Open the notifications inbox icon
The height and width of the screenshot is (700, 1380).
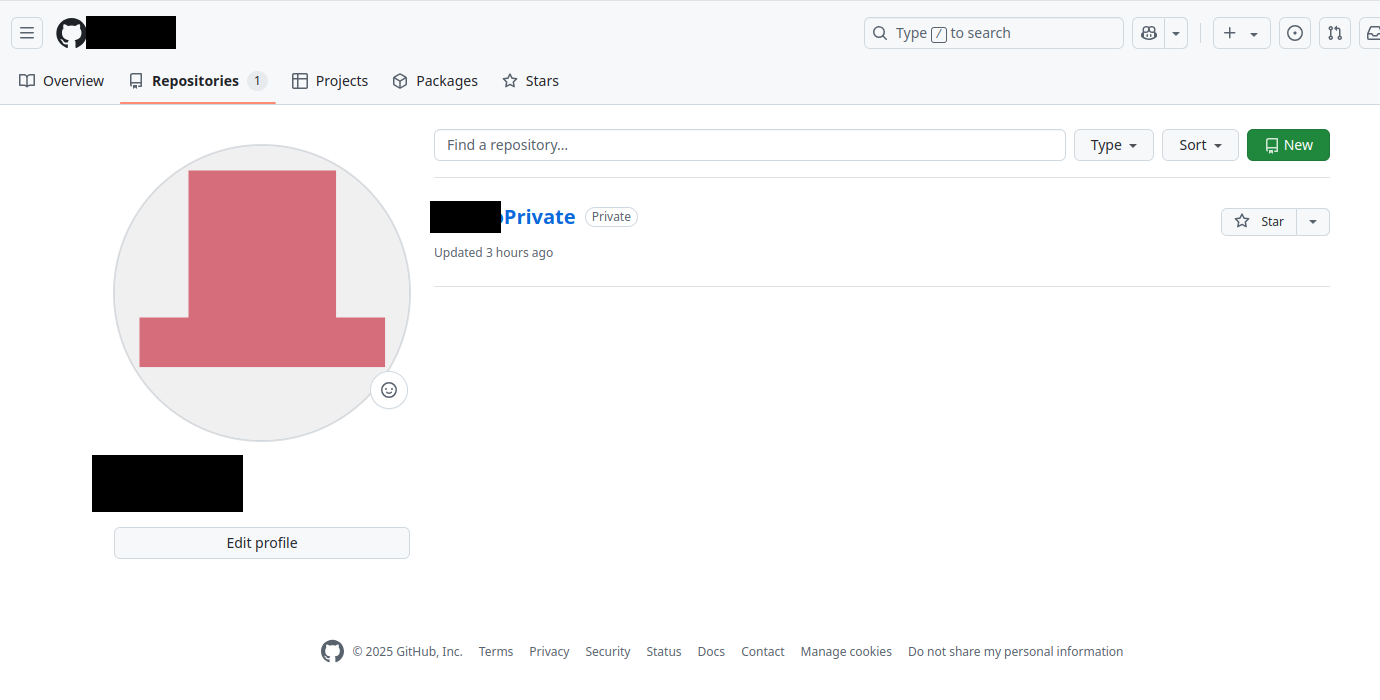click(x=1373, y=32)
